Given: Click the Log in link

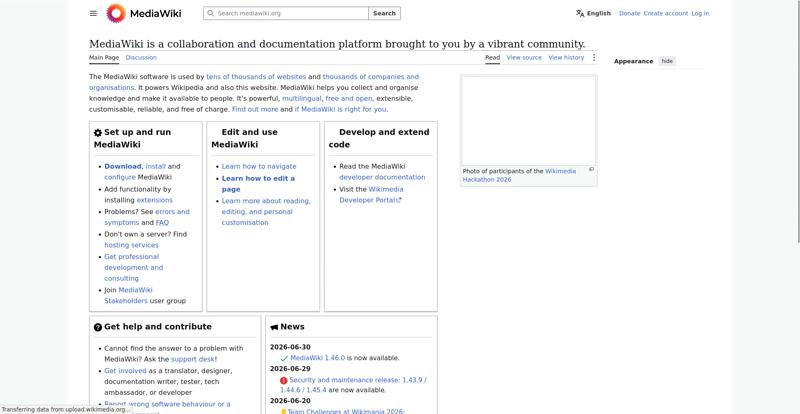Looking at the screenshot, I should (x=700, y=13).
